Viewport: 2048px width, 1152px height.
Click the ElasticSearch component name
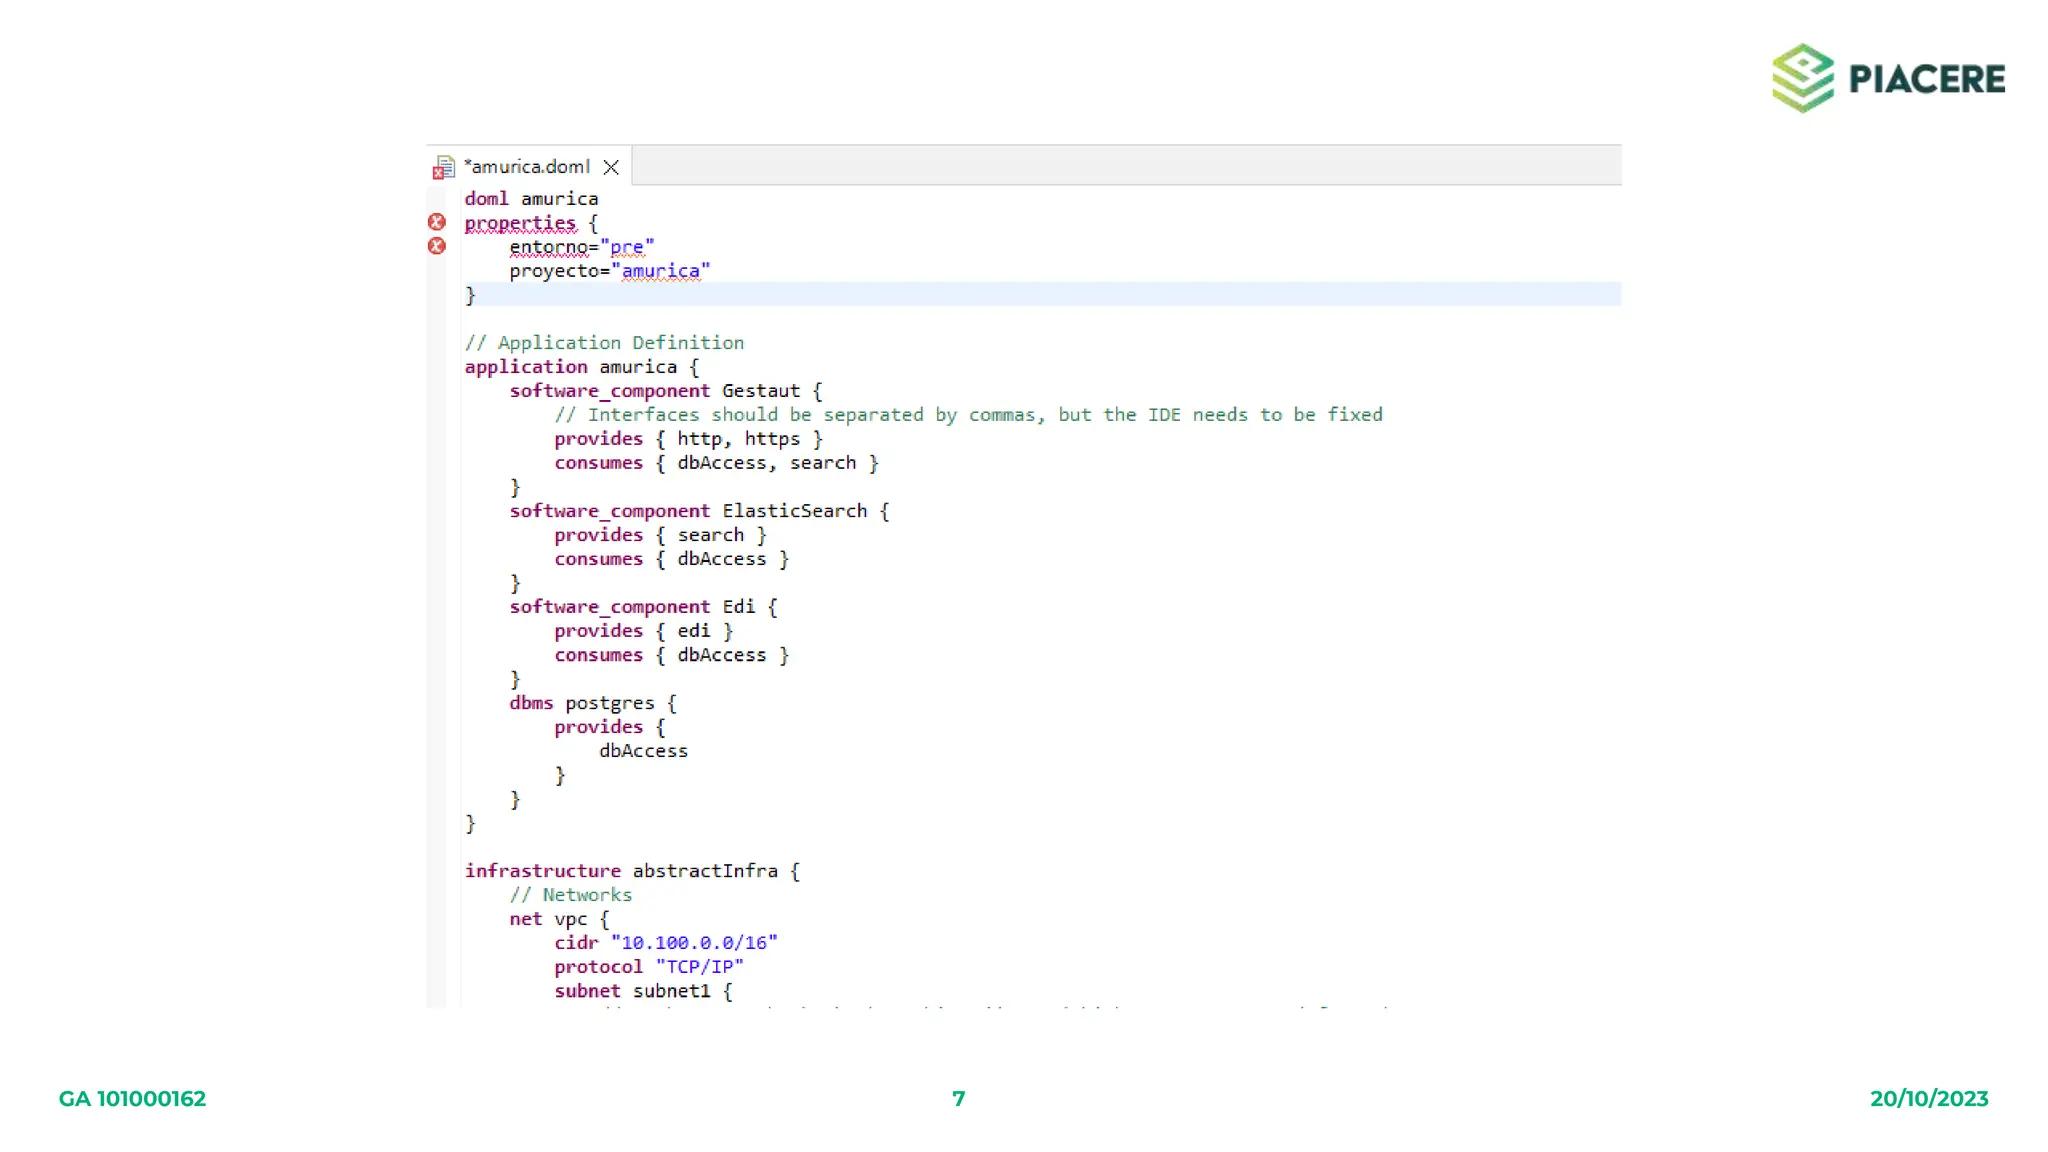794,511
